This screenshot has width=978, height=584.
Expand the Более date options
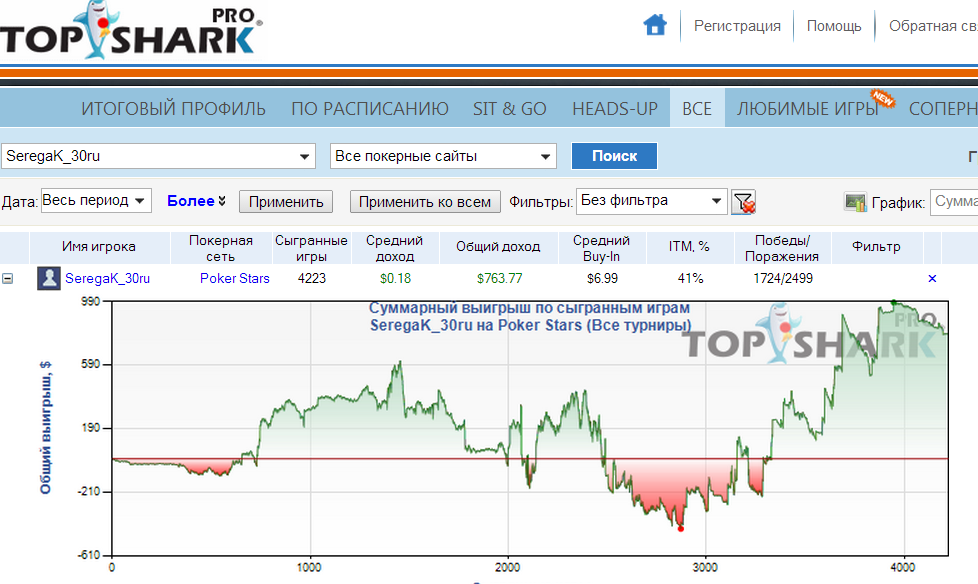[196, 201]
